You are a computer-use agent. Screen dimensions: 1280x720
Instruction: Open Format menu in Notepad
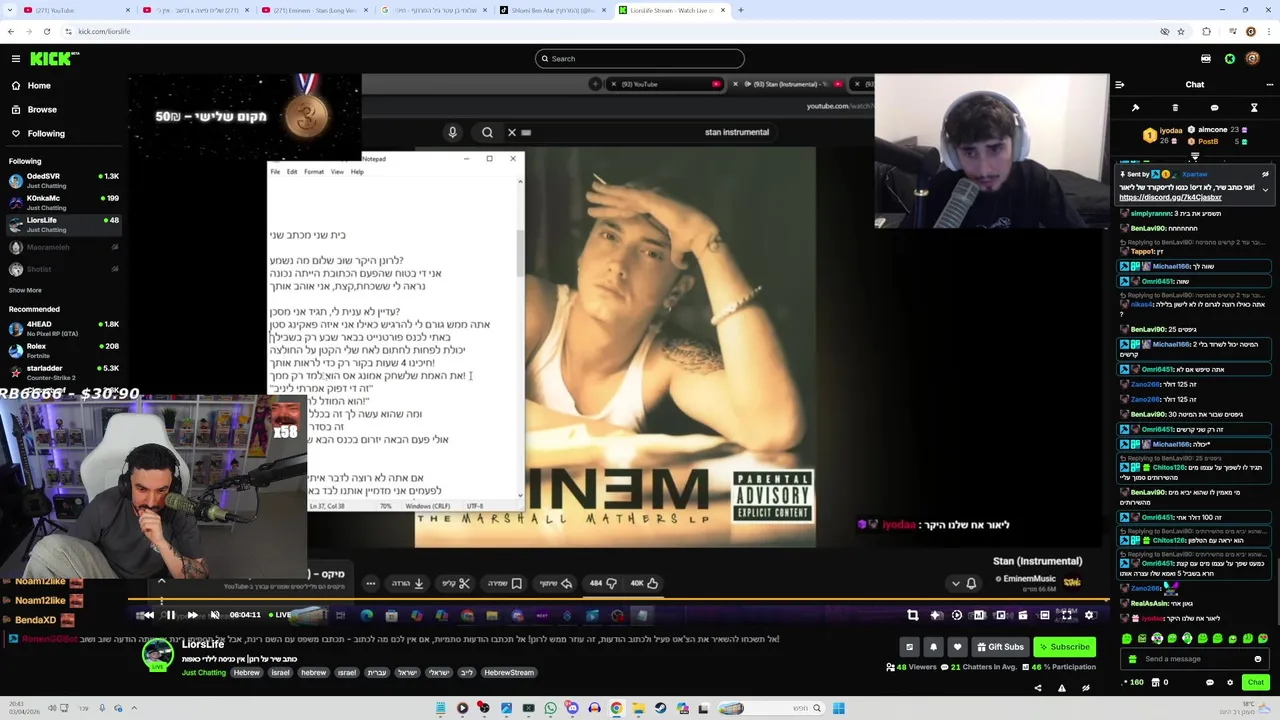pyautogui.click(x=314, y=172)
